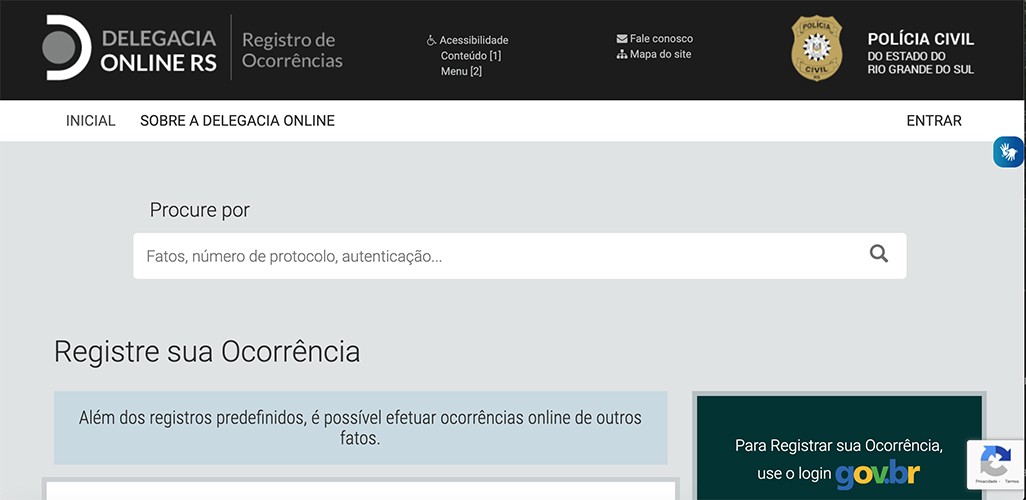Click the envelope icon for Fale conosco
Screen dimensions: 1026x500
(622, 39)
